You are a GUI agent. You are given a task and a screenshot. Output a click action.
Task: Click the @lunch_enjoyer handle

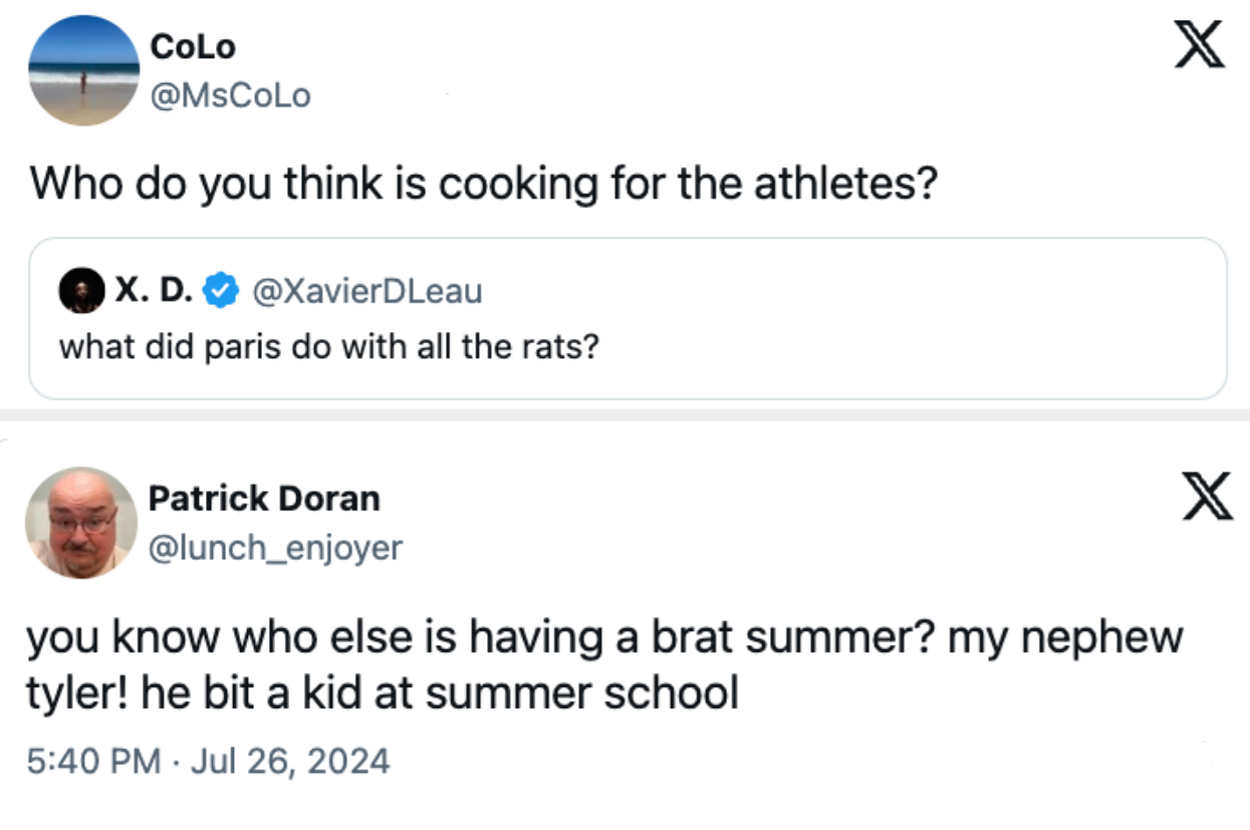coord(276,548)
